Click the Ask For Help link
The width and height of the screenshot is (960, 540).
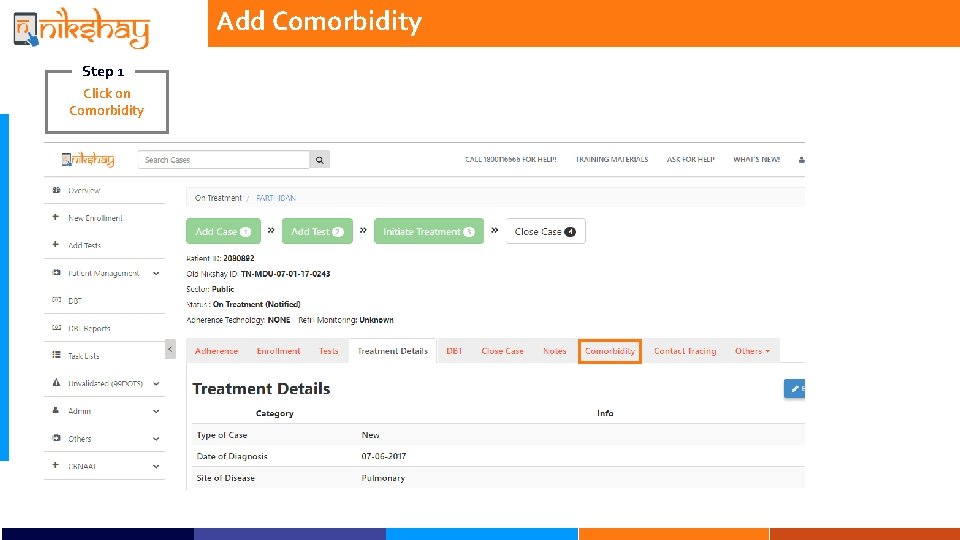(x=691, y=159)
